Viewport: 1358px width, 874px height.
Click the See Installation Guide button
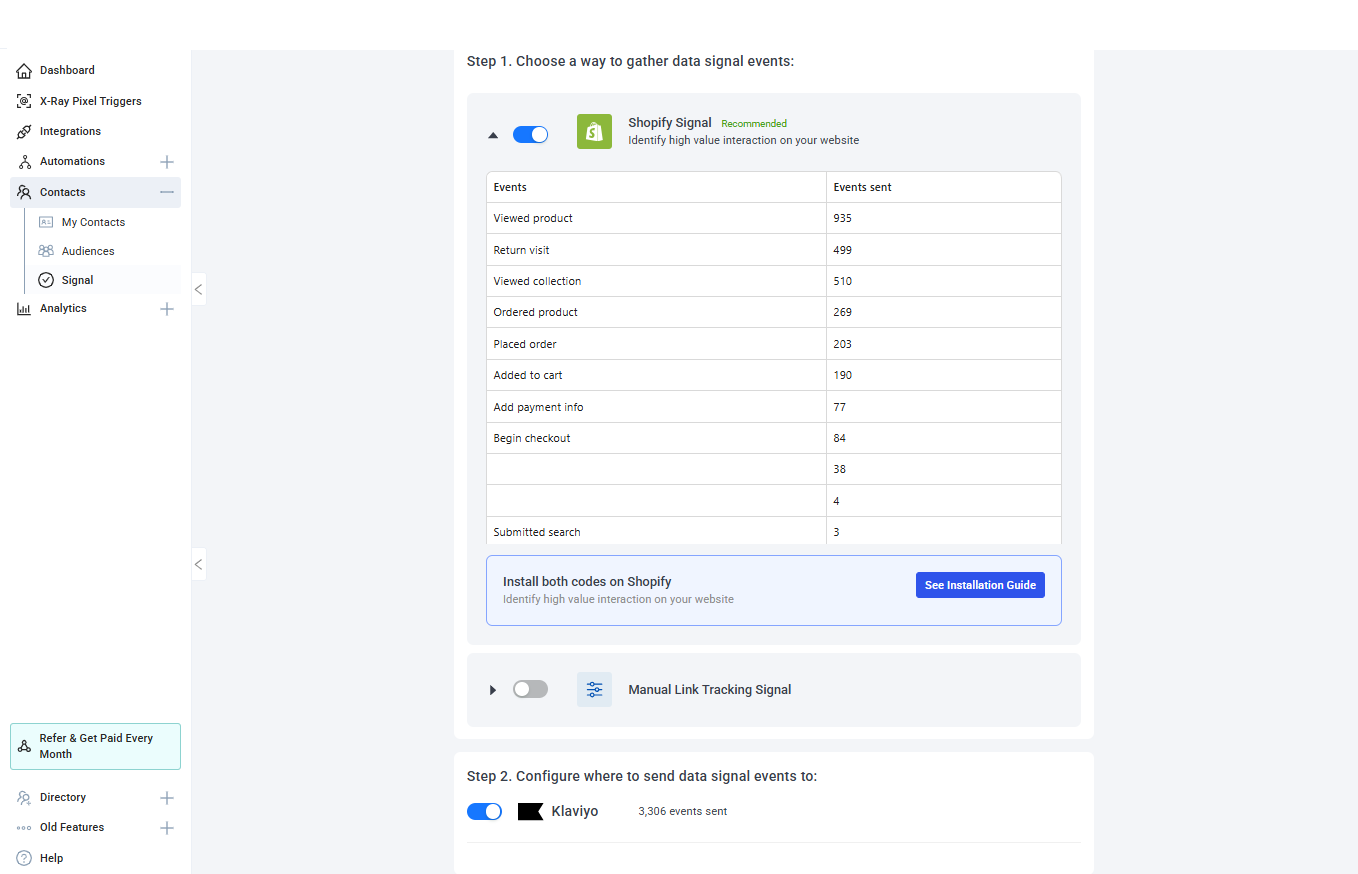[980, 585]
